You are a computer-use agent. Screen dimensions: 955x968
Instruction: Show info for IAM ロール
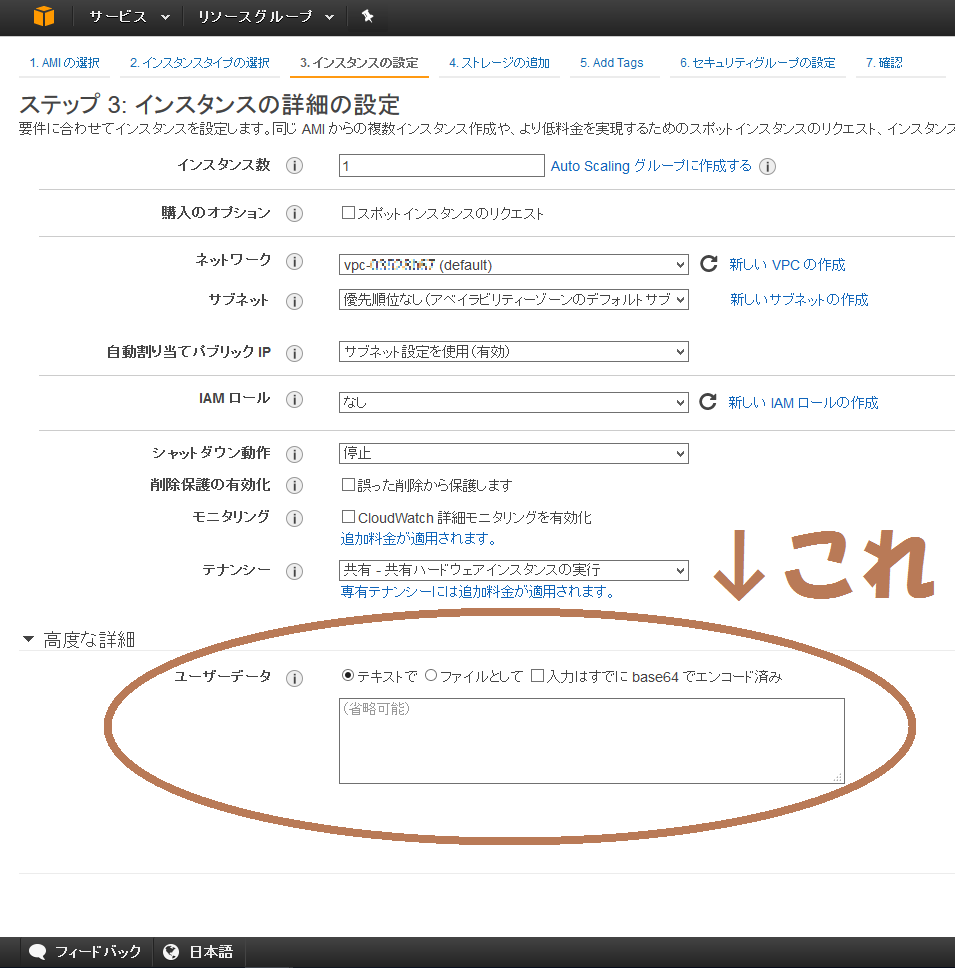pos(294,399)
